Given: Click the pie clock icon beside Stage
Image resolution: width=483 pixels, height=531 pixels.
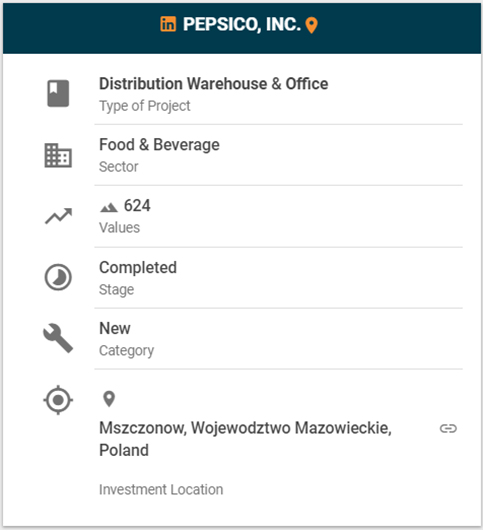Looking at the screenshot, I should 58,277.
